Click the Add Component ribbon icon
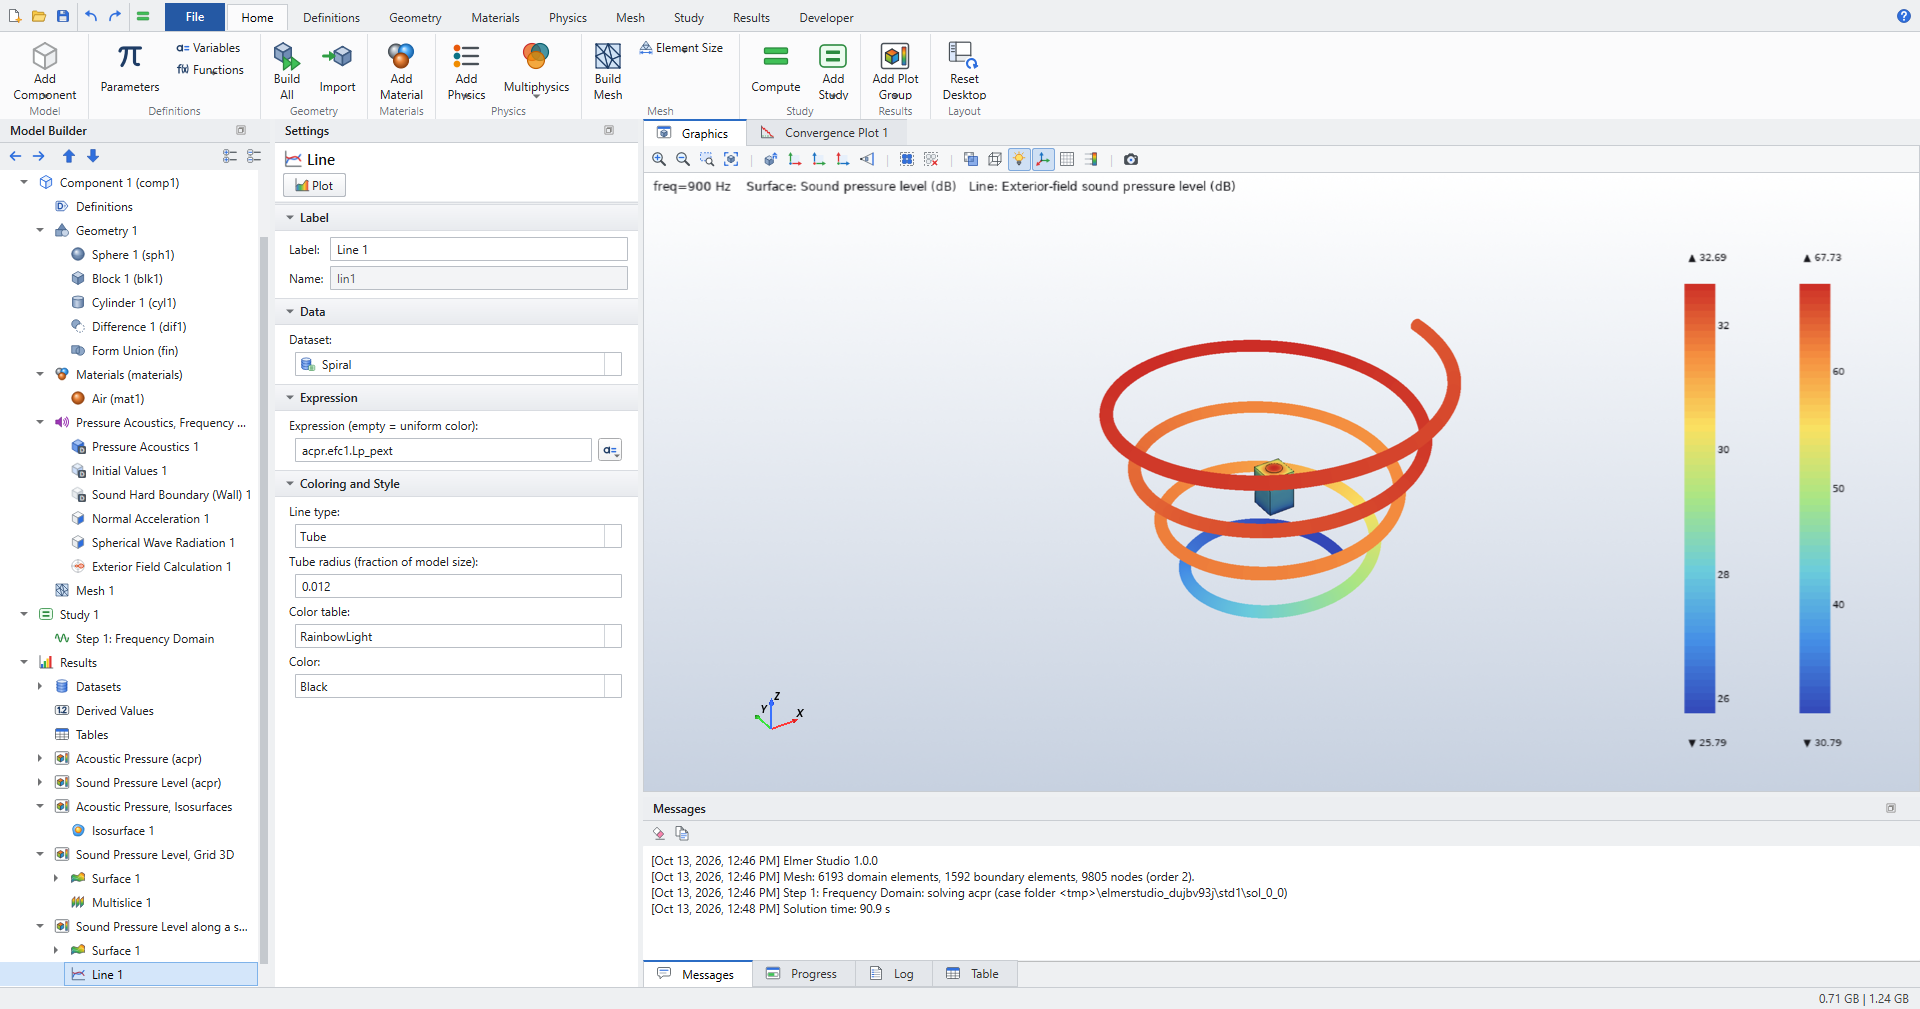This screenshot has height=1009, width=1920. [x=45, y=56]
